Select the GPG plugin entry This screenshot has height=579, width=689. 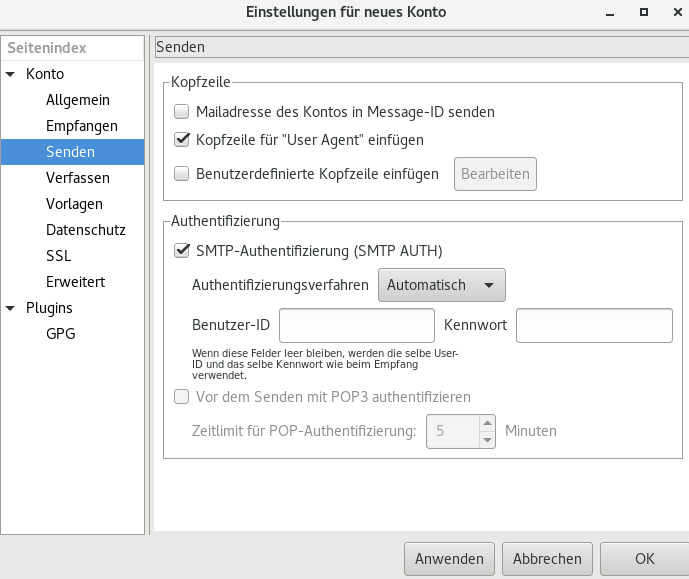click(60, 334)
